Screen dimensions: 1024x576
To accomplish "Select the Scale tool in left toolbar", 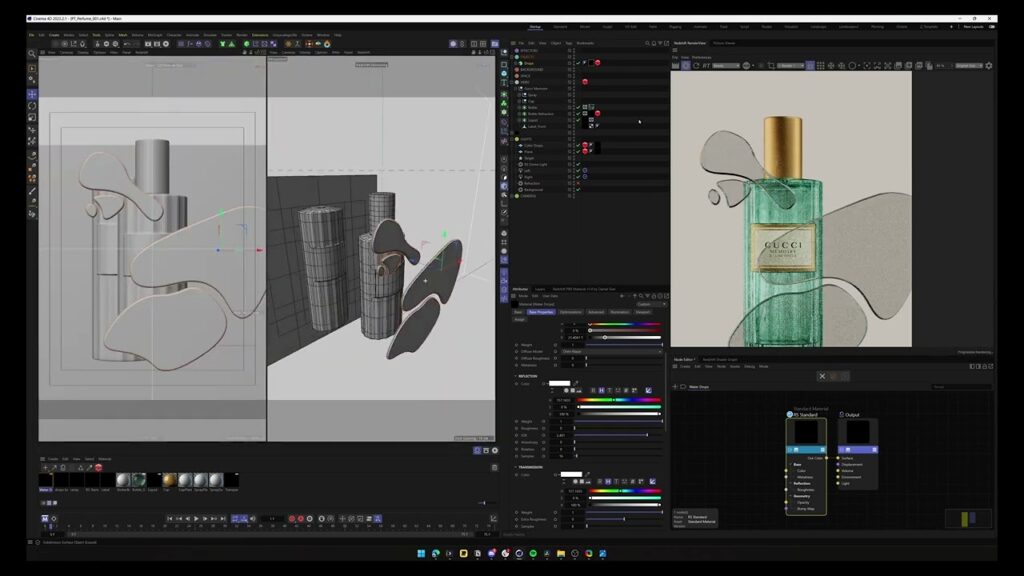I will coord(32,118).
